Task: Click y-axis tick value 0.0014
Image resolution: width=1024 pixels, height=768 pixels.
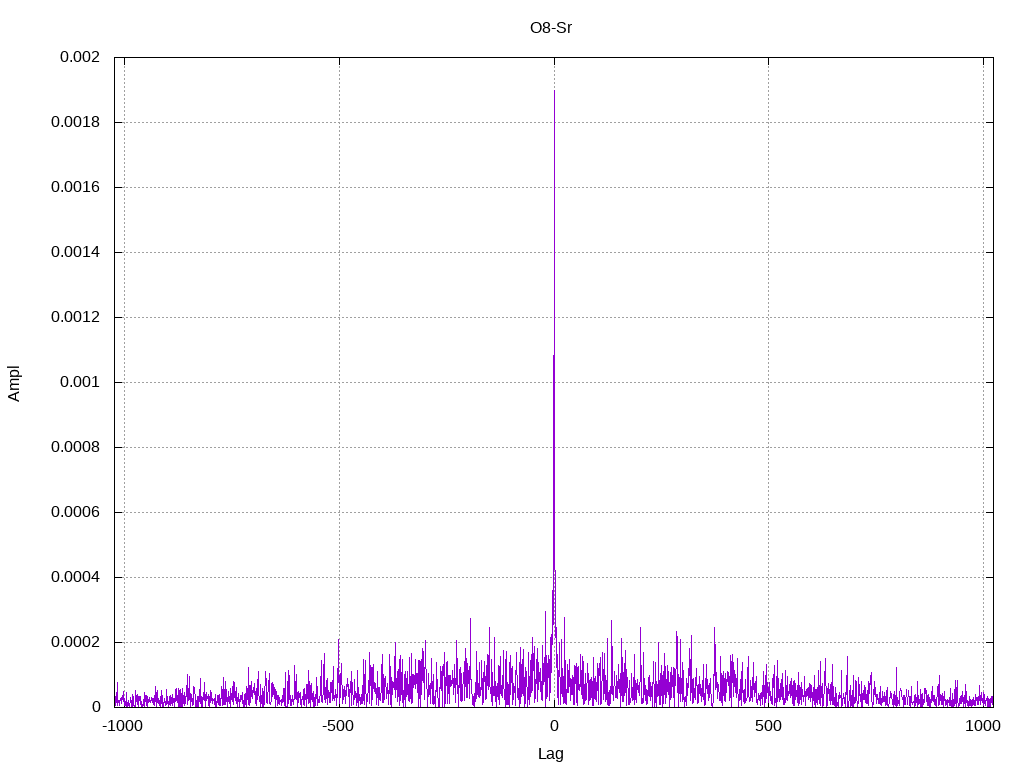Action: [75, 252]
